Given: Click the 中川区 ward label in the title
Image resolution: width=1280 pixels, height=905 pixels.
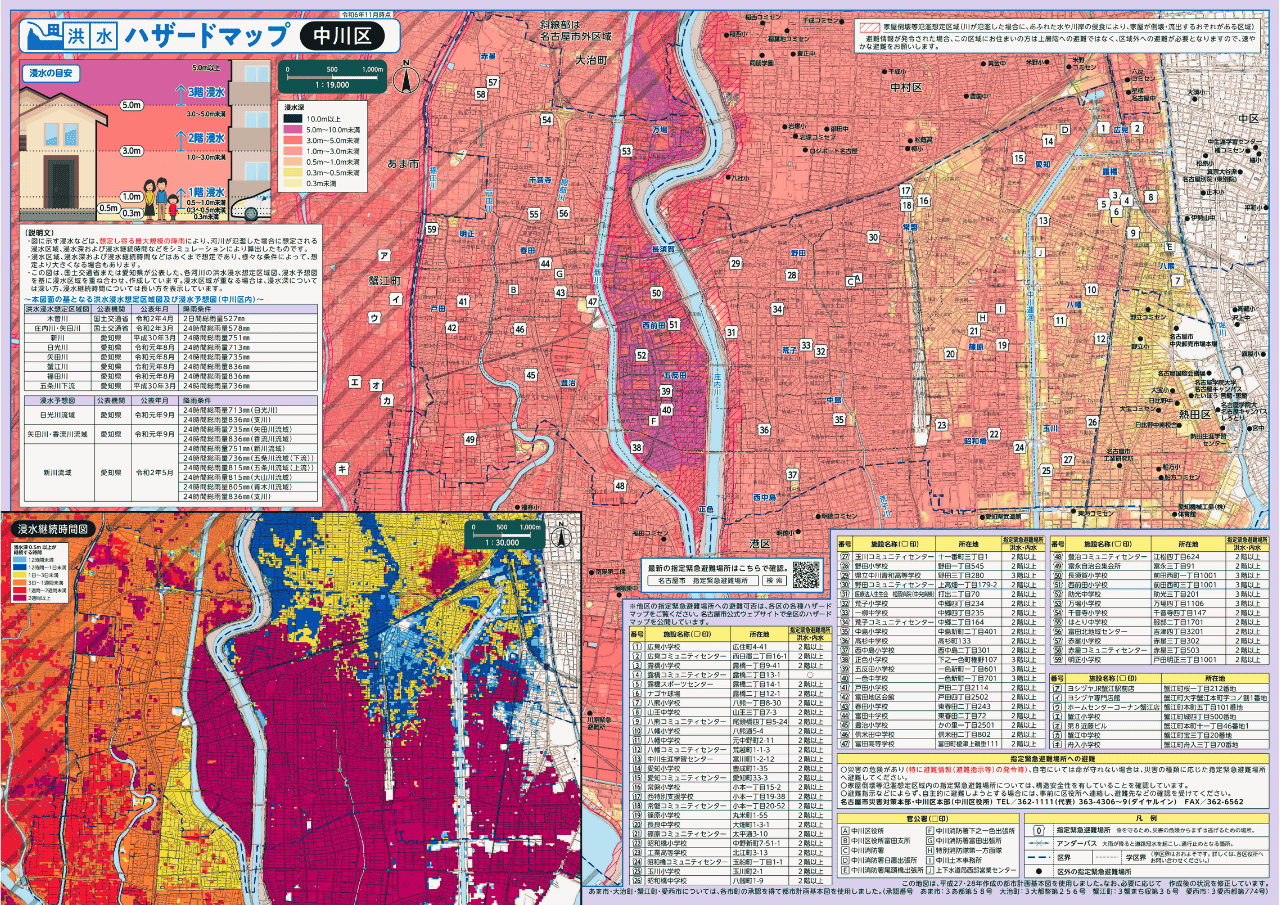Looking at the screenshot, I should pos(342,36).
